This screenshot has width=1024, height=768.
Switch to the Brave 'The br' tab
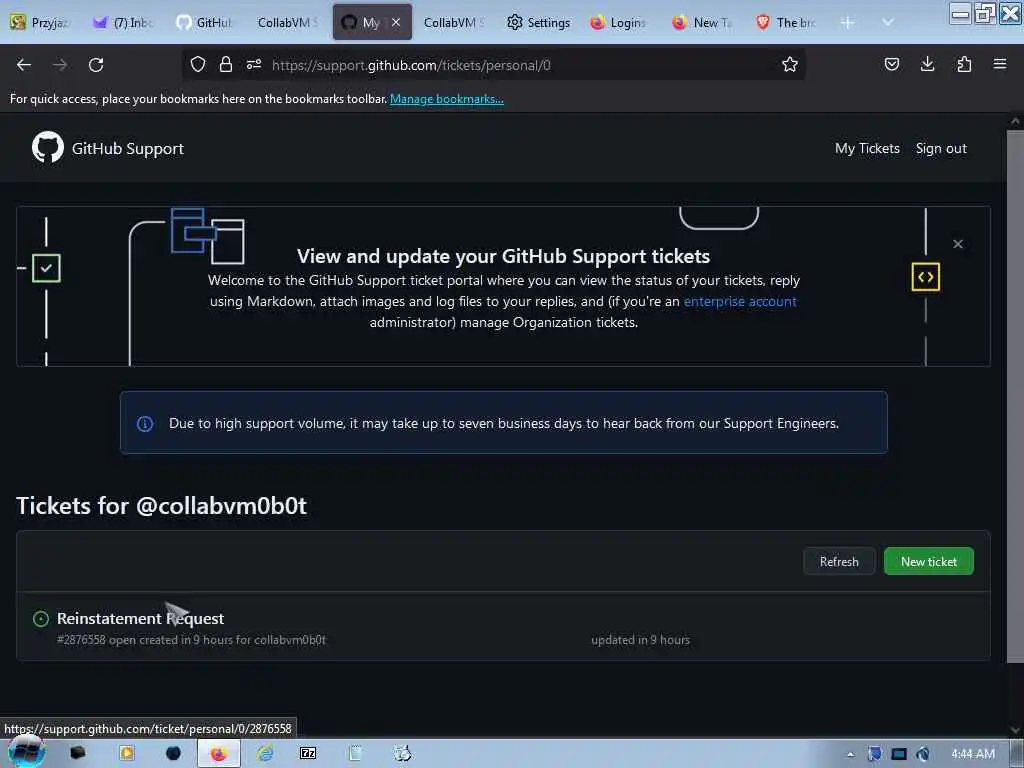coord(786,22)
